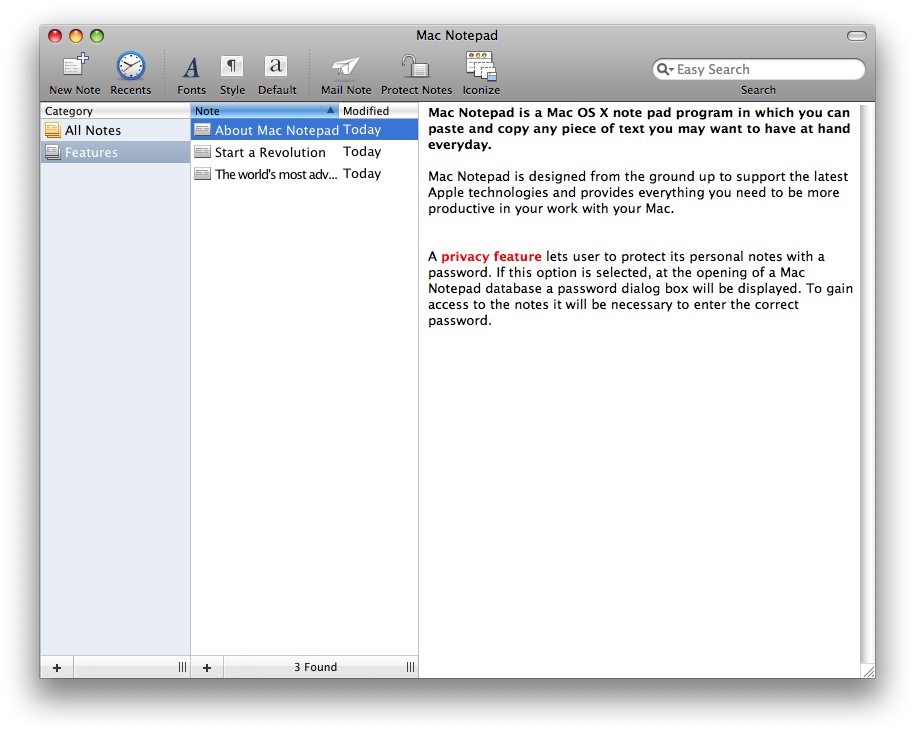Image resolution: width=915 pixels, height=733 pixels.
Task: Sort notes by the Modified column
Action: click(x=378, y=111)
